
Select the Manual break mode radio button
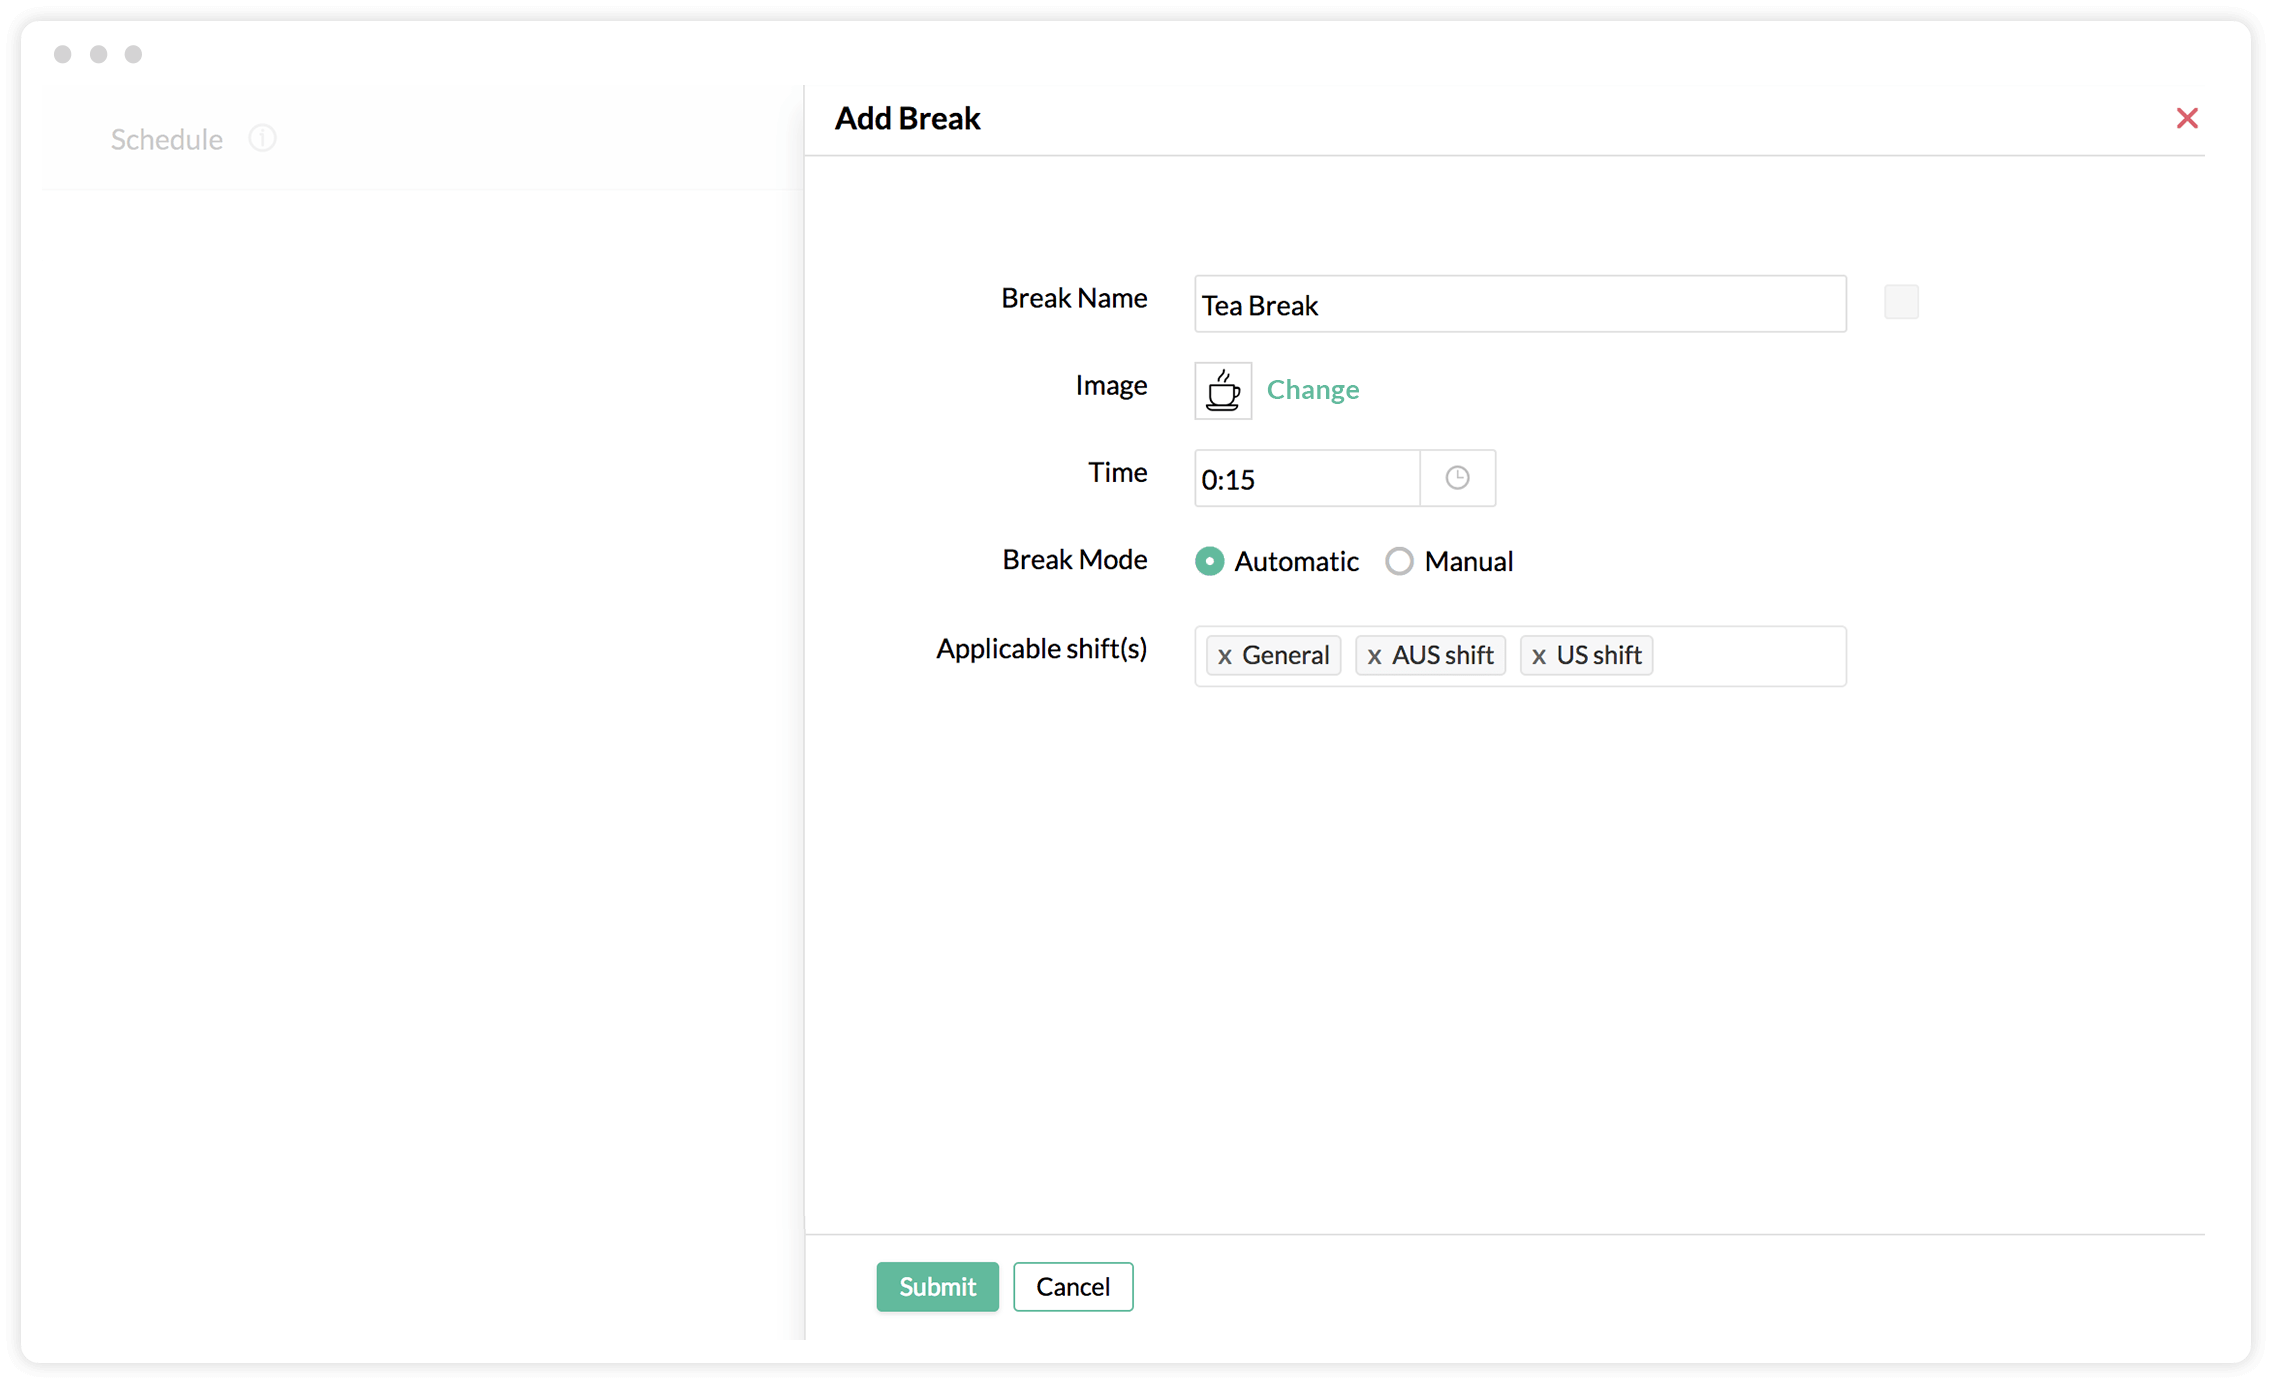coord(1399,561)
